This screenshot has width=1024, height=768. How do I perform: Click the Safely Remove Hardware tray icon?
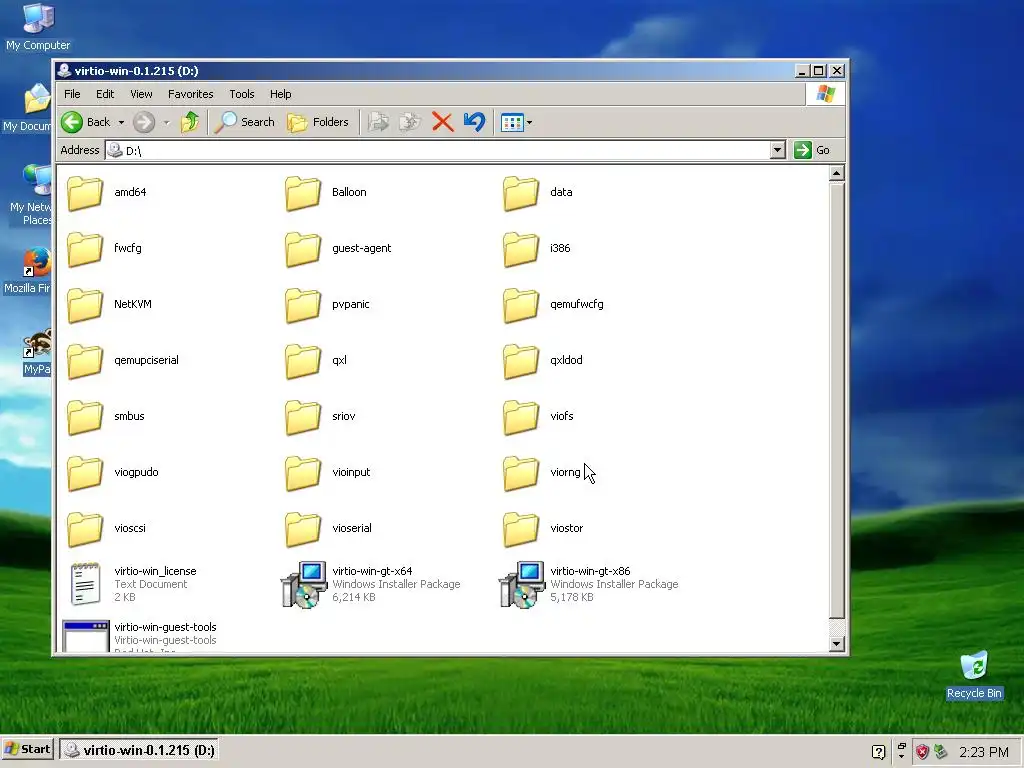click(940, 752)
